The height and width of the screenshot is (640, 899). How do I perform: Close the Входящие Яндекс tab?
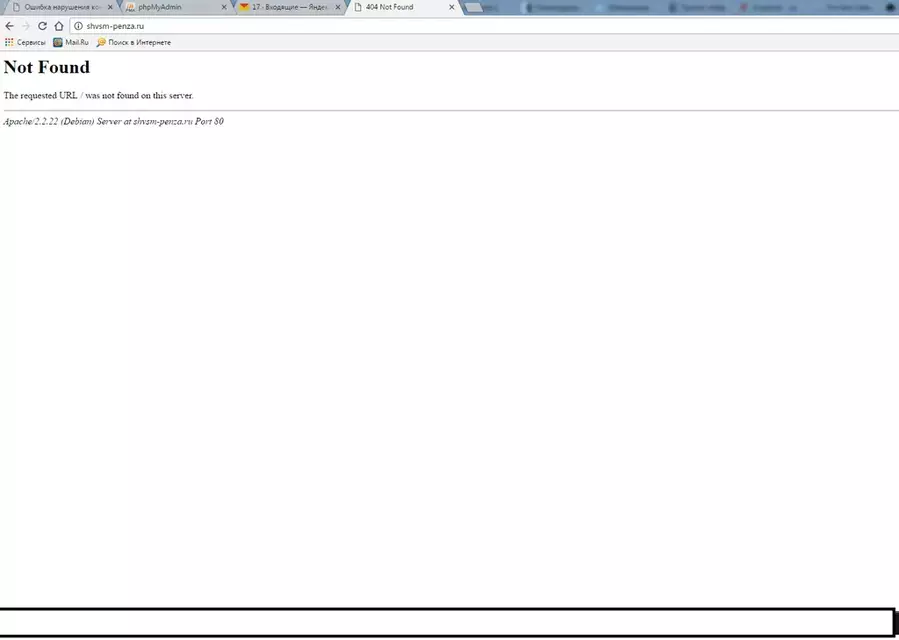pyautogui.click(x=338, y=7)
